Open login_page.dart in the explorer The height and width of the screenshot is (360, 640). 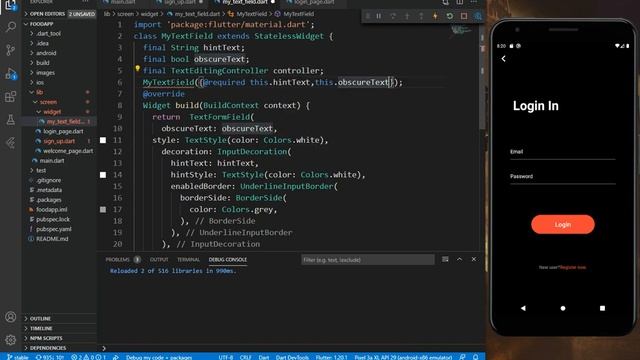(63, 131)
